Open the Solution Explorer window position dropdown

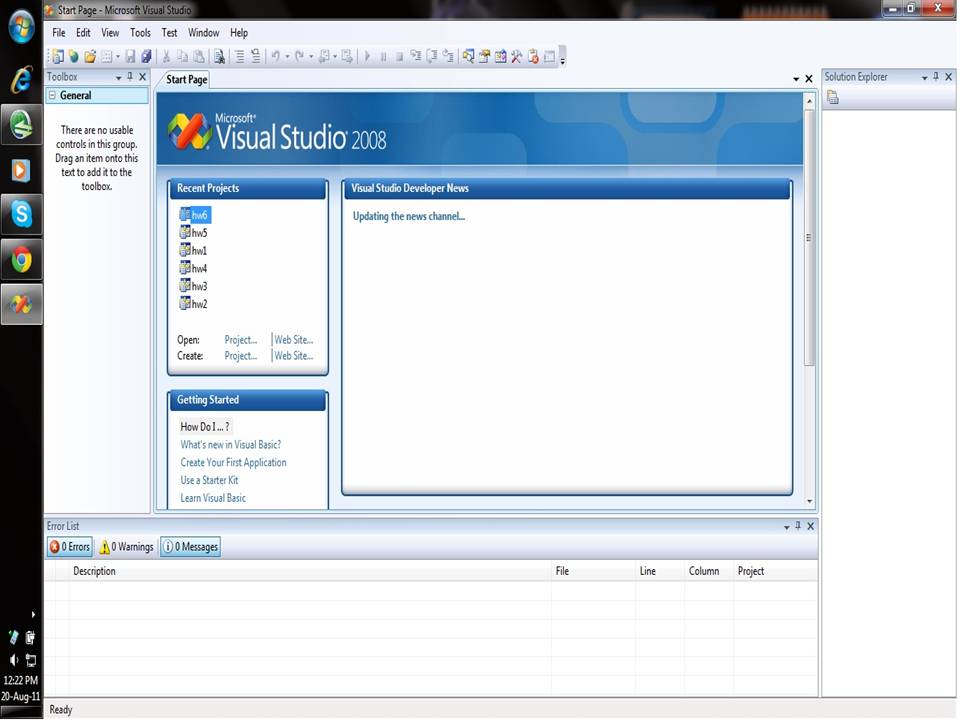click(x=924, y=78)
